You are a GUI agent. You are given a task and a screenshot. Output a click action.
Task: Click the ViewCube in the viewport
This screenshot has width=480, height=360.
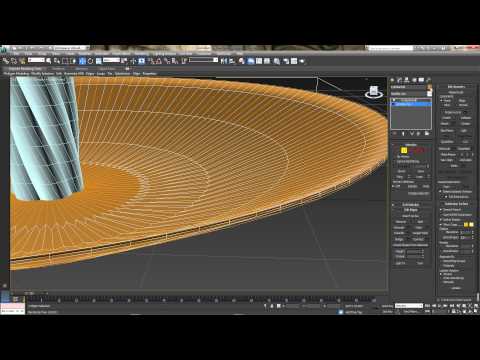pyautogui.click(x=374, y=92)
